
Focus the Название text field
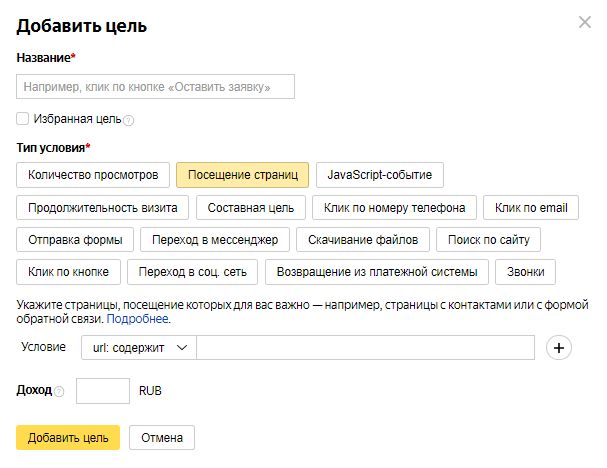point(156,87)
